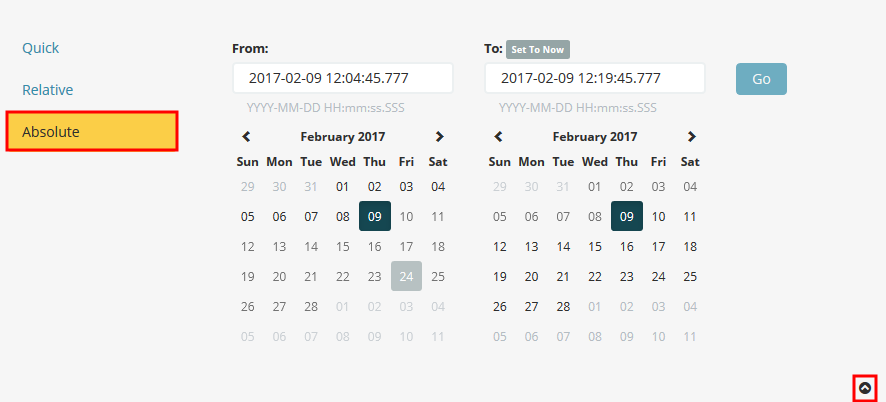Click the Set To Now button

[537, 49]
